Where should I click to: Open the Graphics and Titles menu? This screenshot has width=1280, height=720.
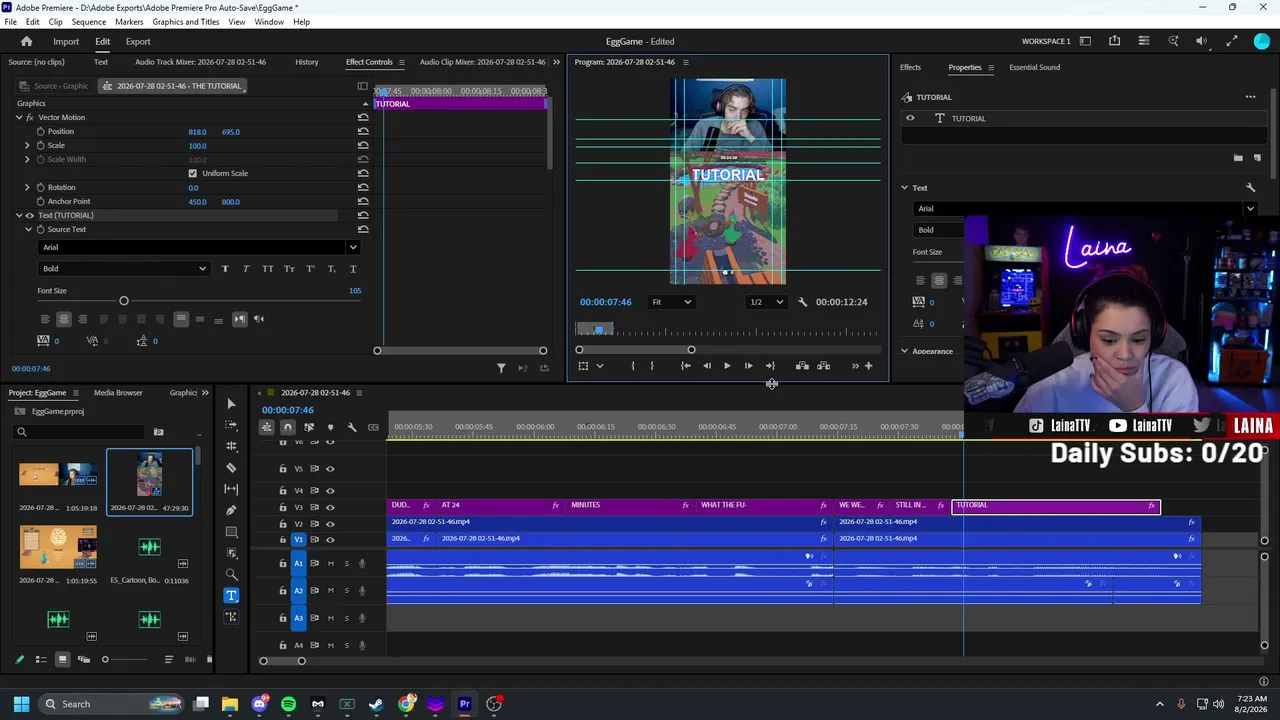tap(186, 22)
